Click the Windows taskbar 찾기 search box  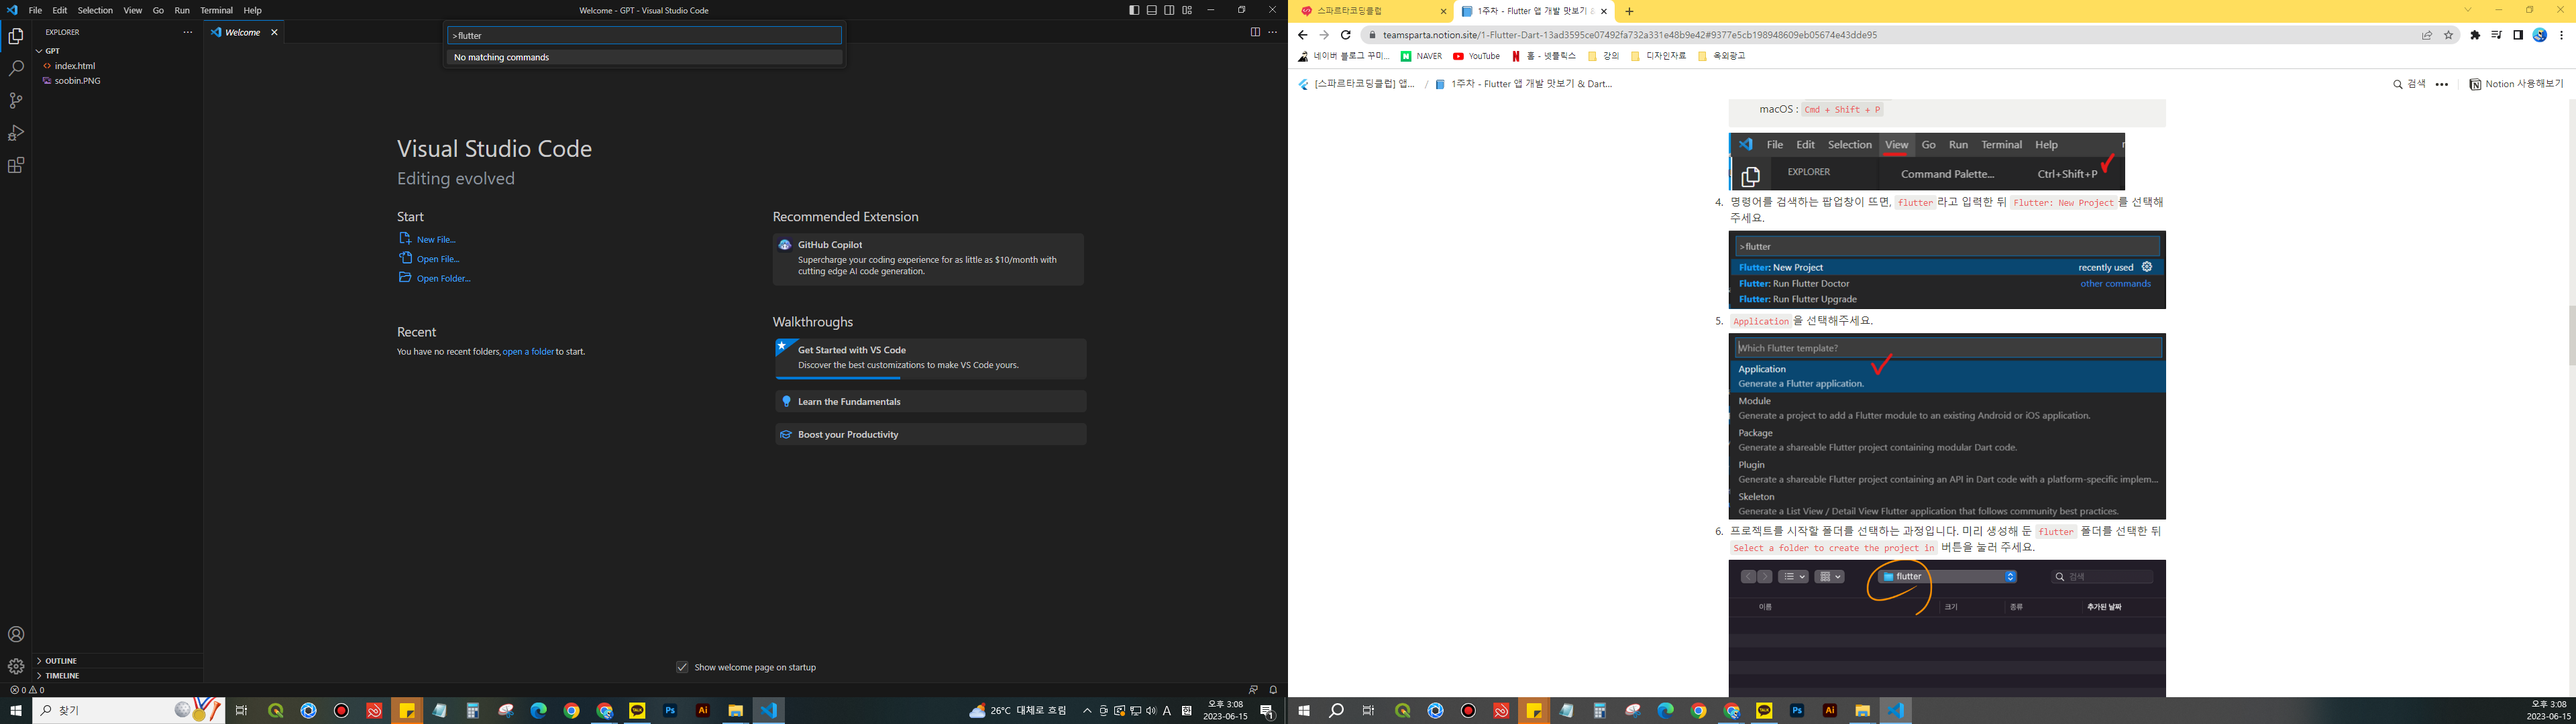128,711
